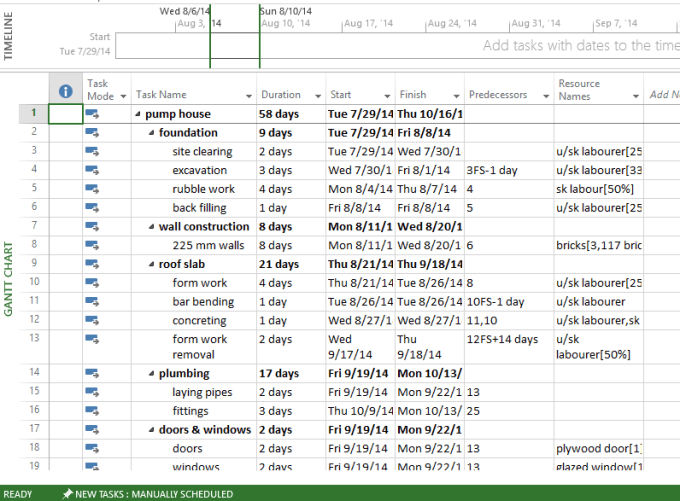This screenshot has height=501, width=680.
Task: Click the Add New Column header
Action: pos(662,89)
